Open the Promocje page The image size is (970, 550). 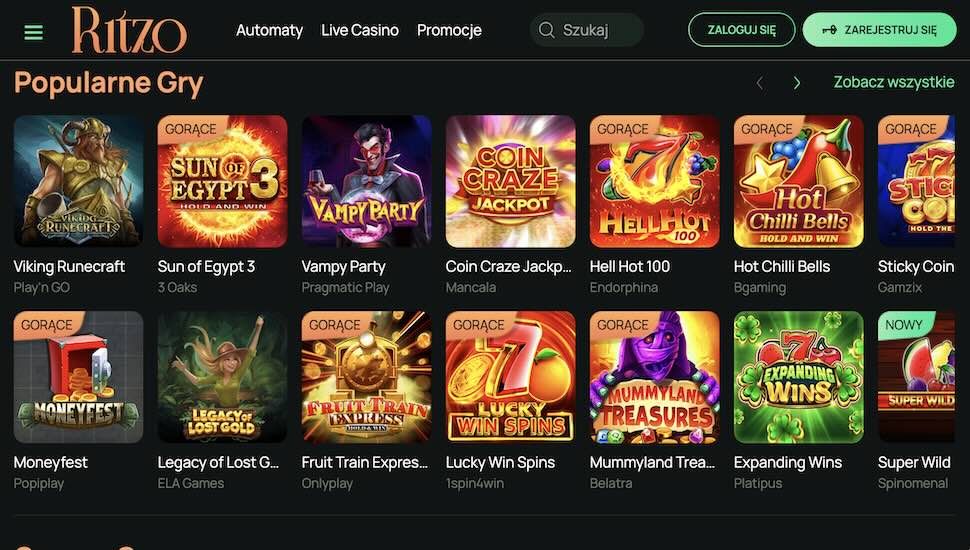tap(449, 30)
